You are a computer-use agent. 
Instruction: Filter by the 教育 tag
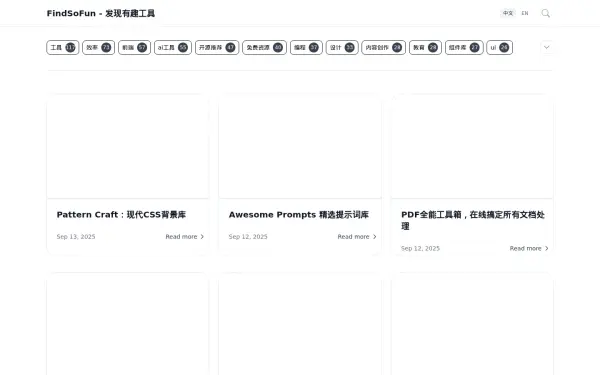point(426,47)
